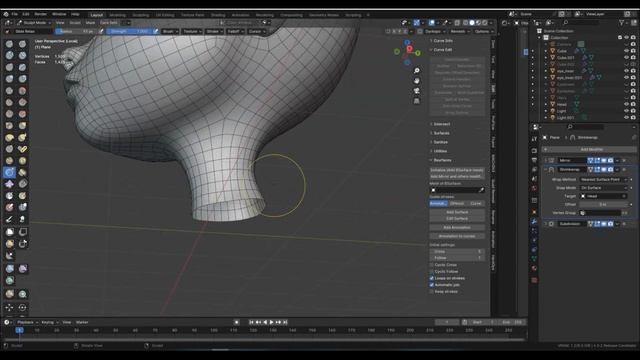Viewport: 640px width, 360px height.
Task: Enable the Cyclic Cross checkbox
Action: click(x=431, y=265)
